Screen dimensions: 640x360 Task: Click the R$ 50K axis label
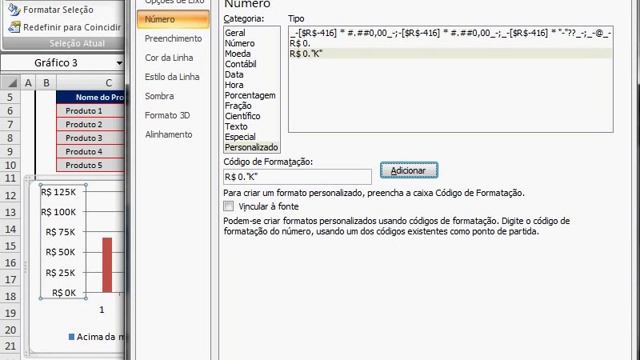click(x=60, y=252)
